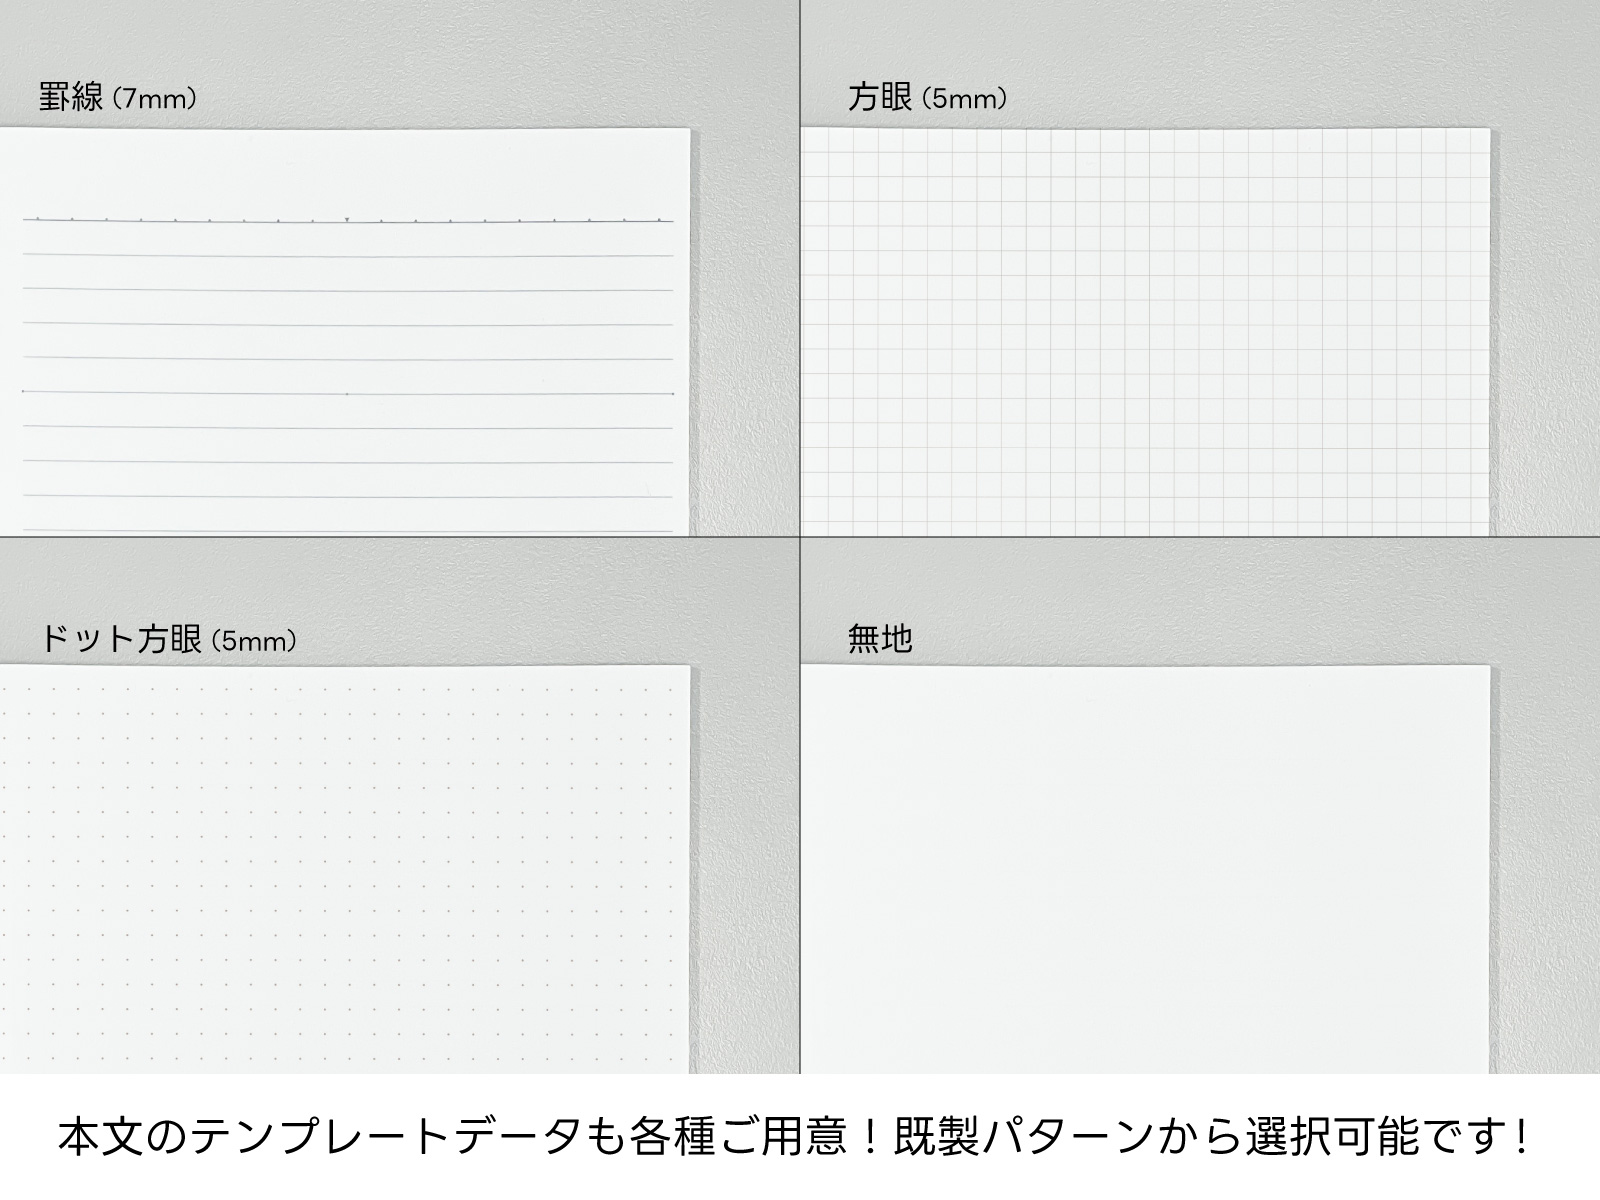Viewport: 1600px width, 1200px height.
Task: Click the (7mm) note beside 罫線
Action: (x=154, y=99)
